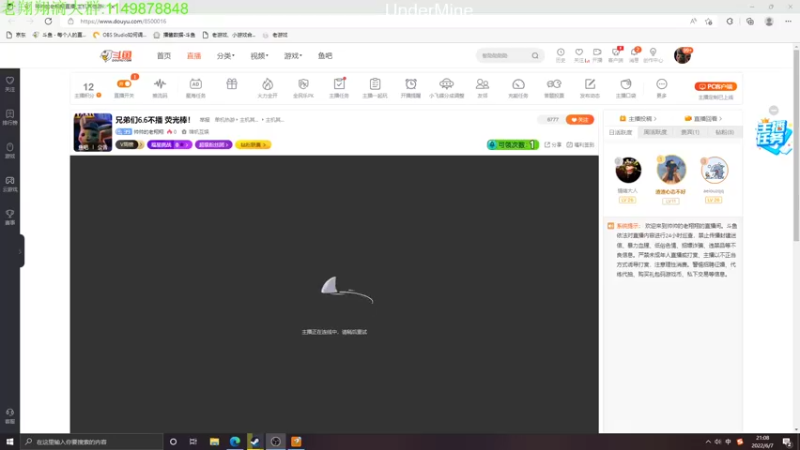Open the waveform stream code tool

160,87
